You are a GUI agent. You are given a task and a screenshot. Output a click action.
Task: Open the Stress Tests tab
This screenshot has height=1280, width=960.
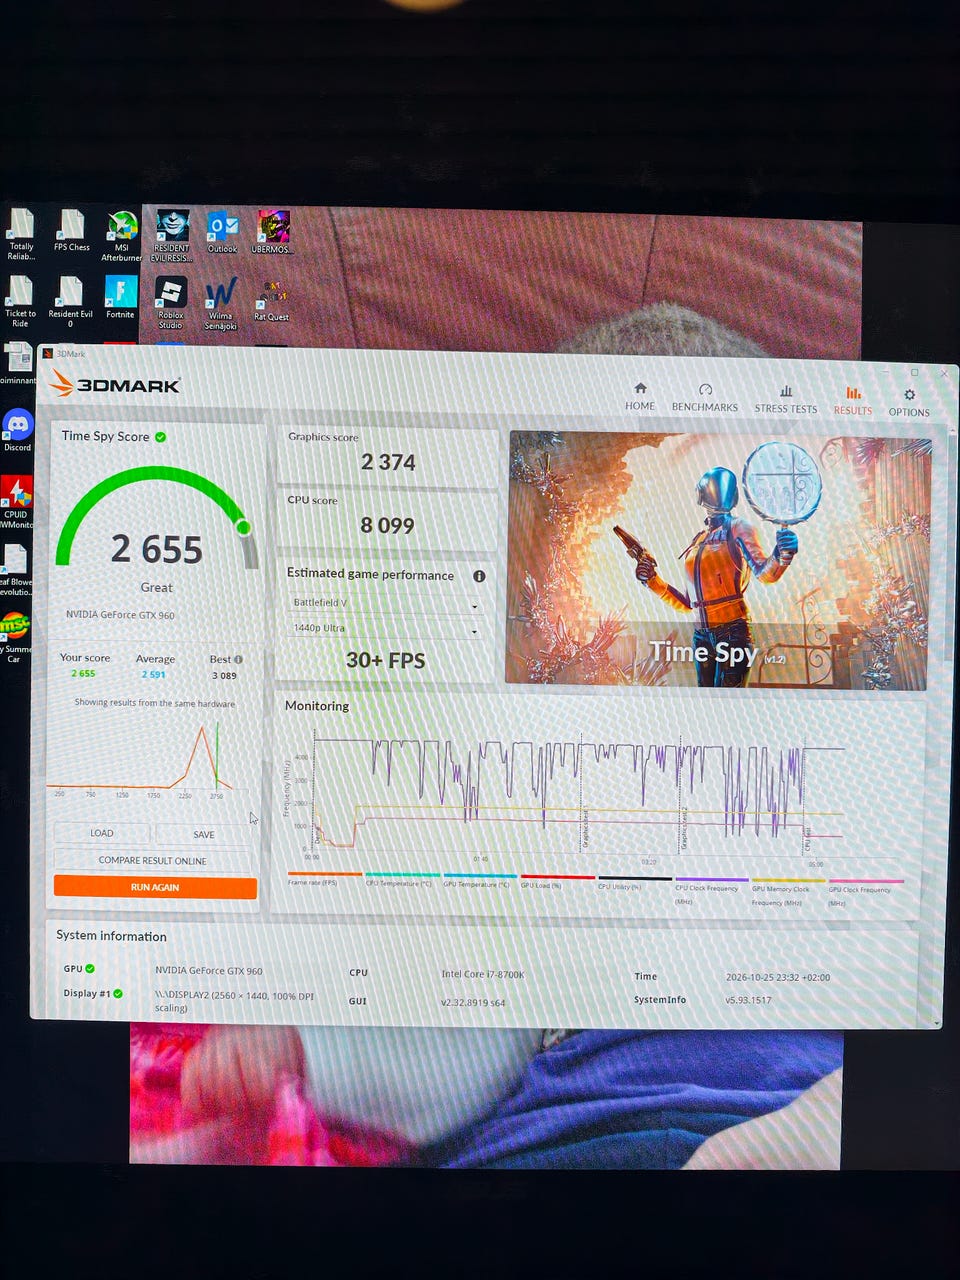tap(786, 399)
